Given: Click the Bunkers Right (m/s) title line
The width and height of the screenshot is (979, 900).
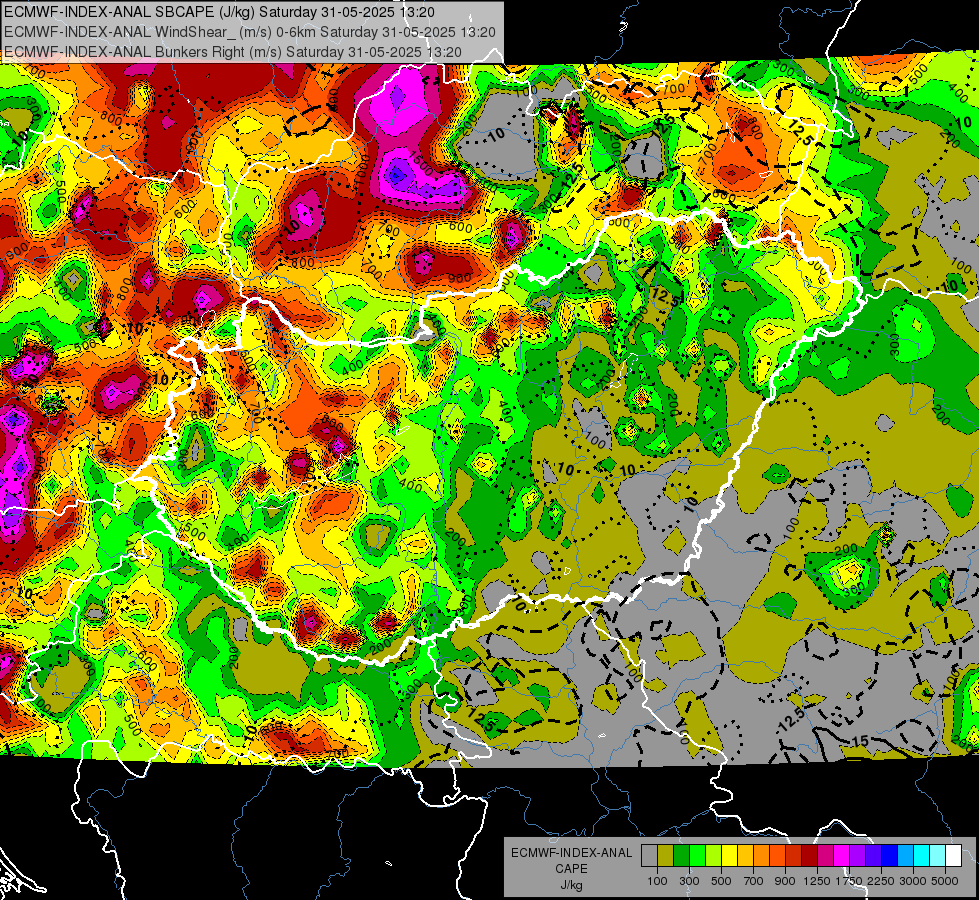Looking at the screenshot, I should pos(233,52).
